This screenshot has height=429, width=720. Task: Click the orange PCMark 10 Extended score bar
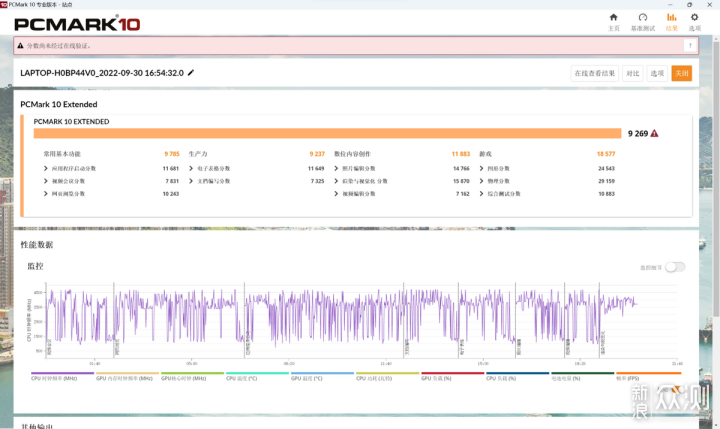(x=327, y=133)
